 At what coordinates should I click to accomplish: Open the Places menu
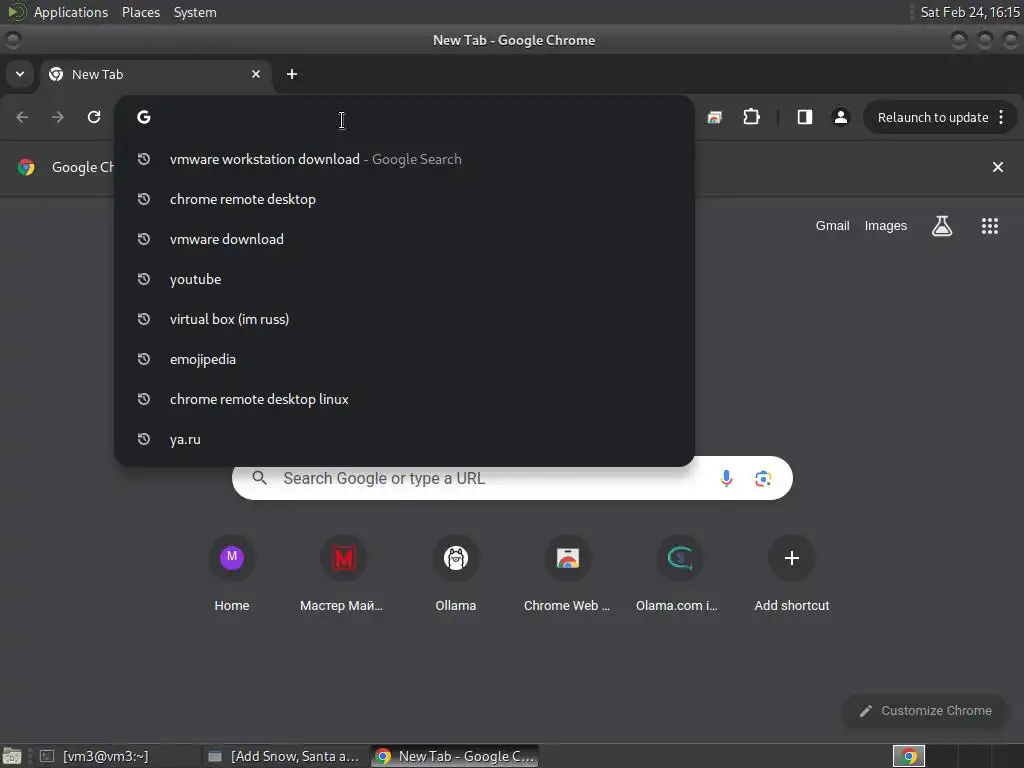(x=140, y=12)
